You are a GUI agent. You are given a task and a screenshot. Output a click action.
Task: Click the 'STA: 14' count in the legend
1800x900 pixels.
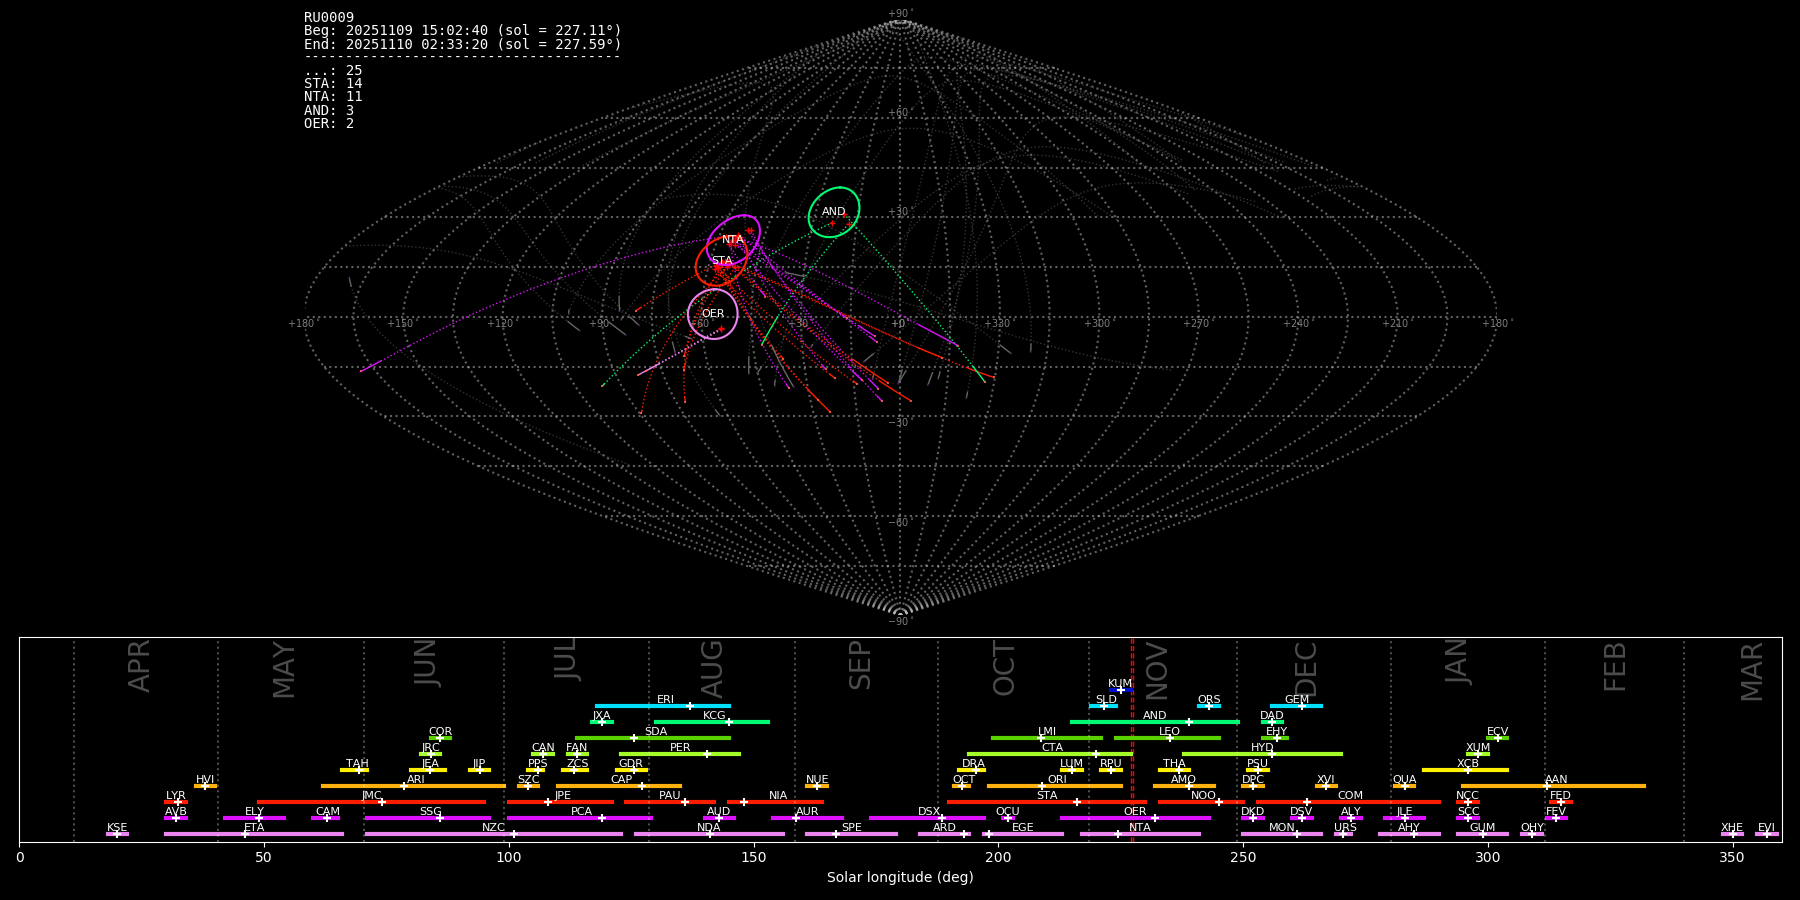point(333,84)
